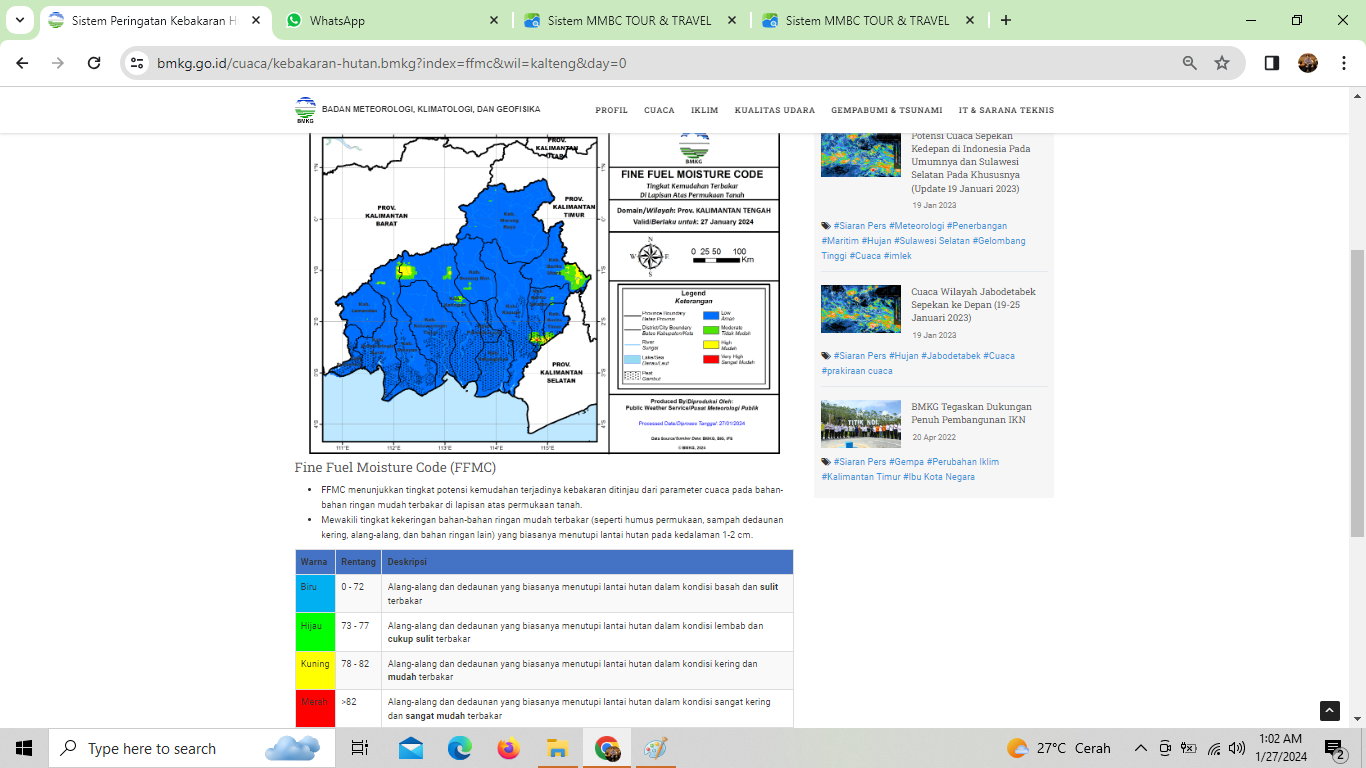The image size is (1366, 768).
Task: Click the Biru color cell in table
Action: click(x=315, y=594)
